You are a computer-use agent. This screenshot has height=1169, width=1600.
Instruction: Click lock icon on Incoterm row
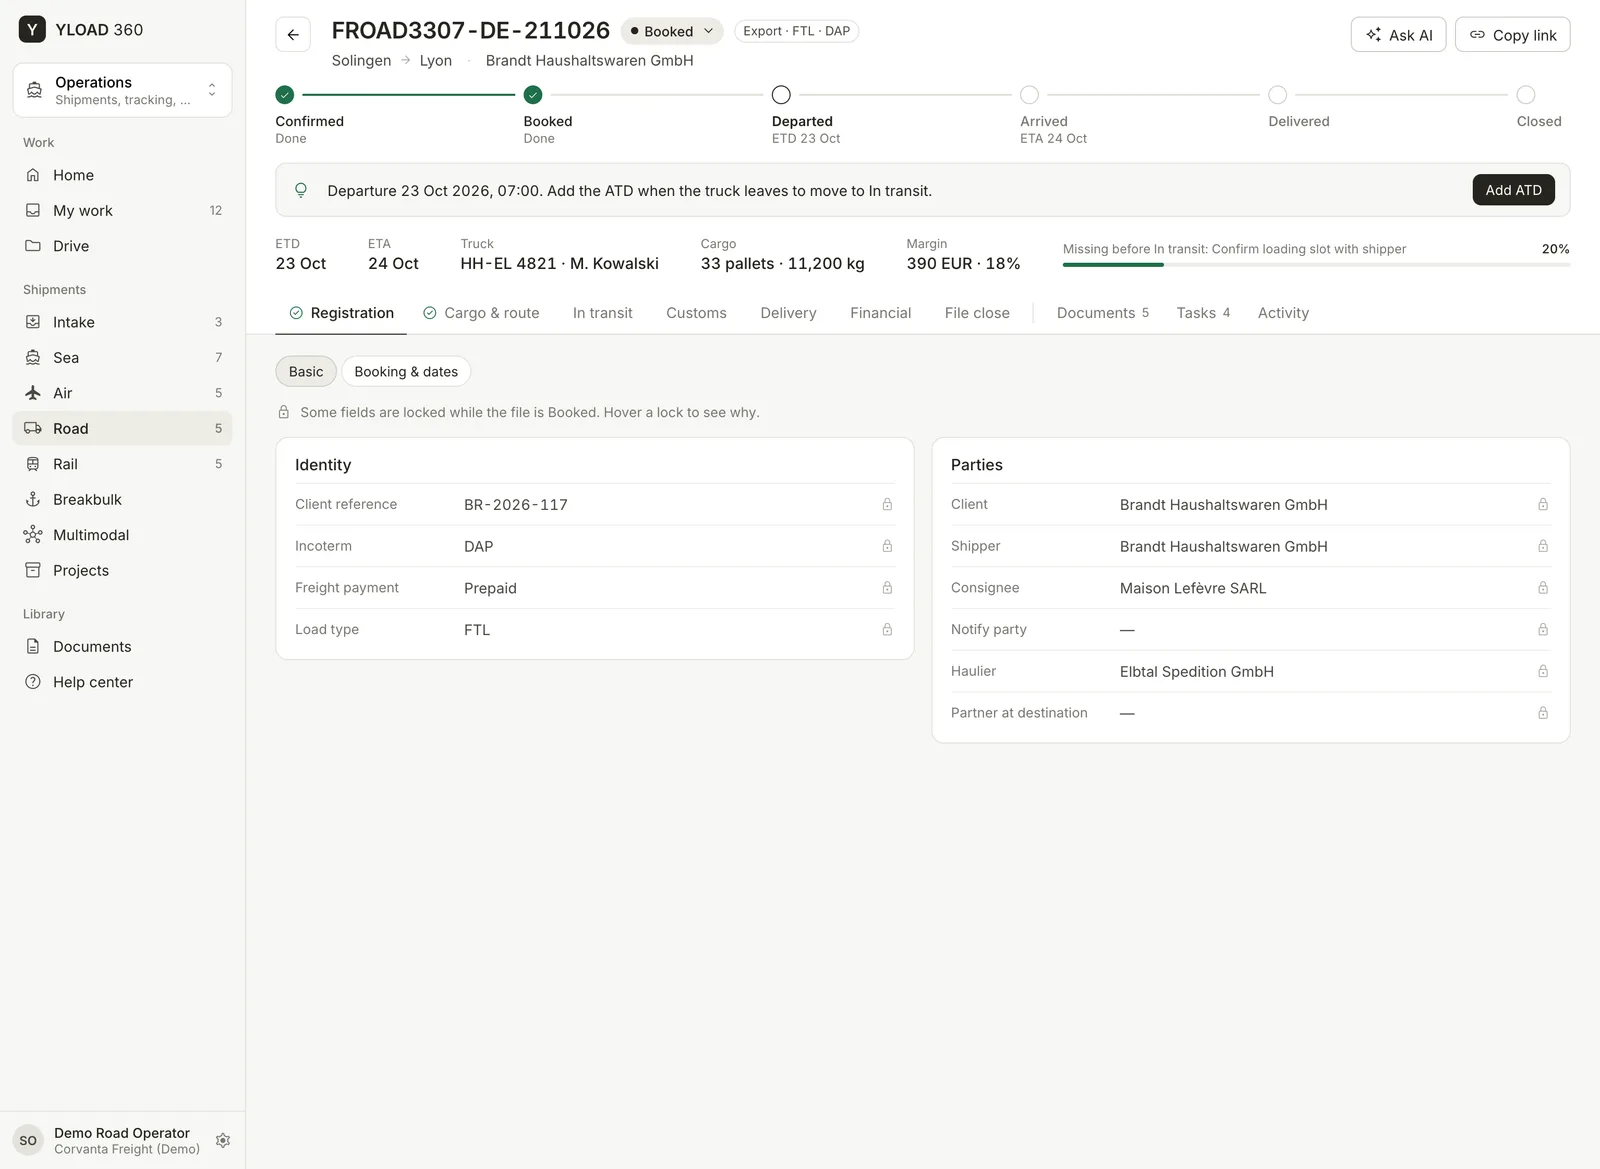click(x=887, y=546)
